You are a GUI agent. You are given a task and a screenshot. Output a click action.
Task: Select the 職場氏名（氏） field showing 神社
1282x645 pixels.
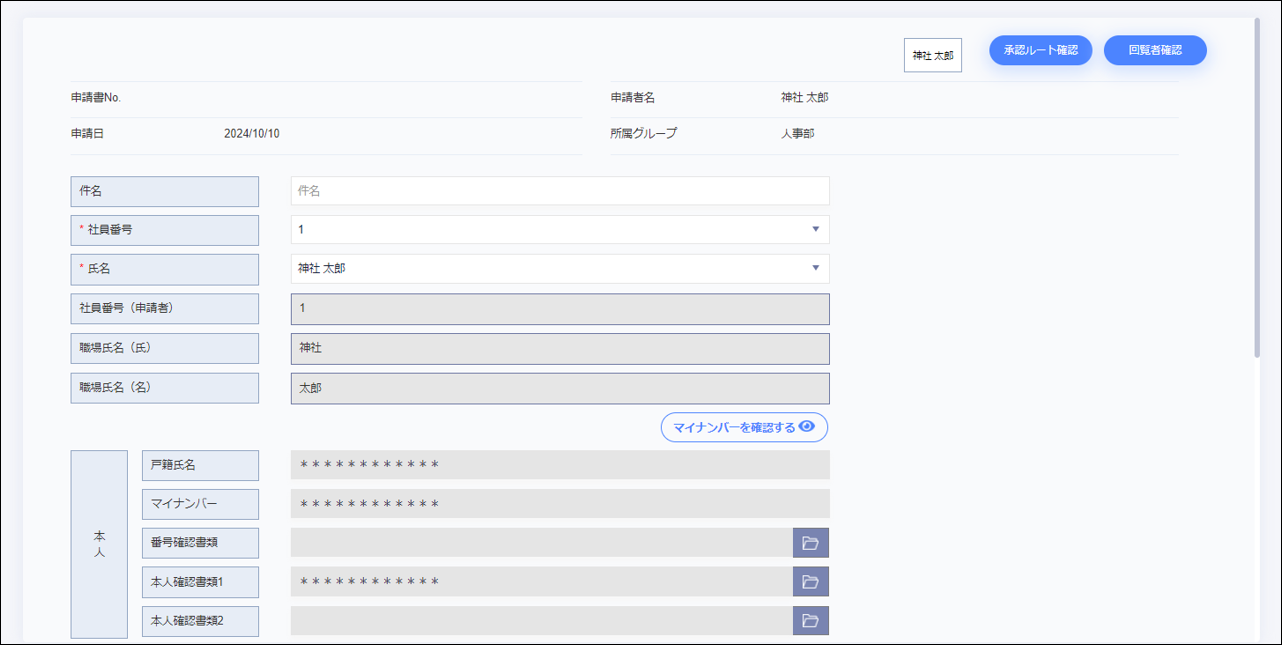559,349
